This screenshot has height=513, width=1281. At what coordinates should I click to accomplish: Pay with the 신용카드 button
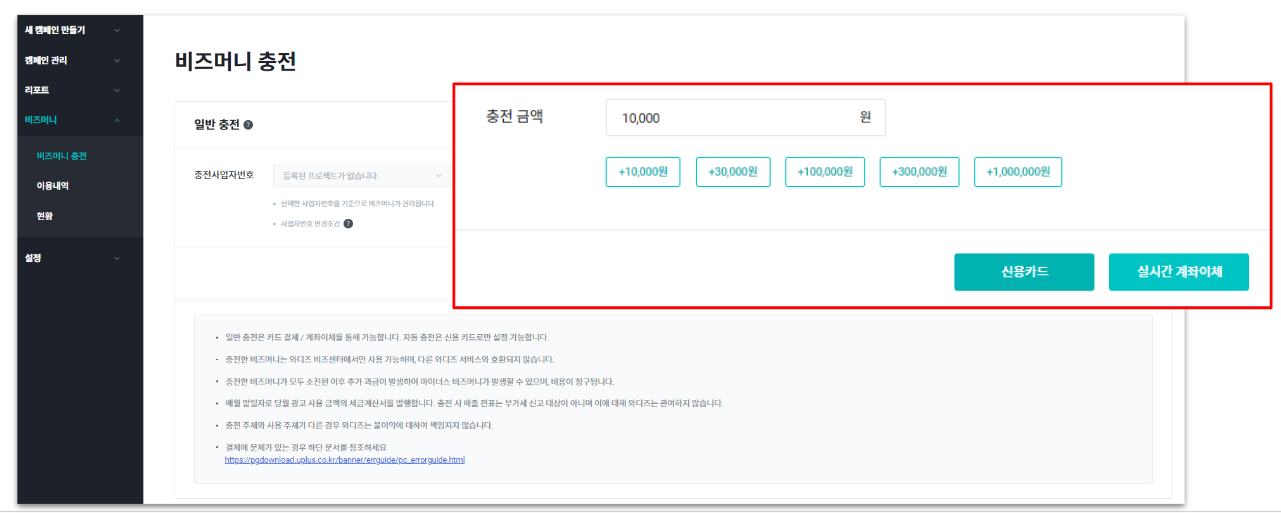(1024, 272)
